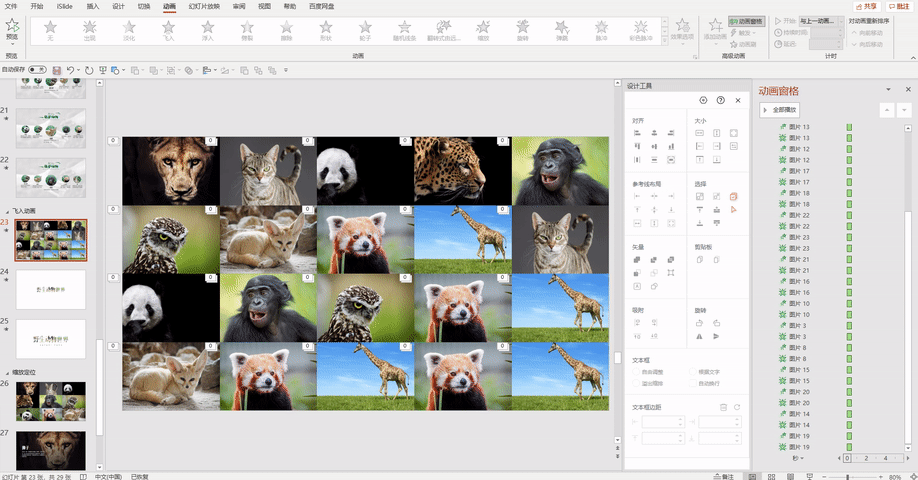Open the 幻灯片放映 (Slide Show) tab

point(203,6)
